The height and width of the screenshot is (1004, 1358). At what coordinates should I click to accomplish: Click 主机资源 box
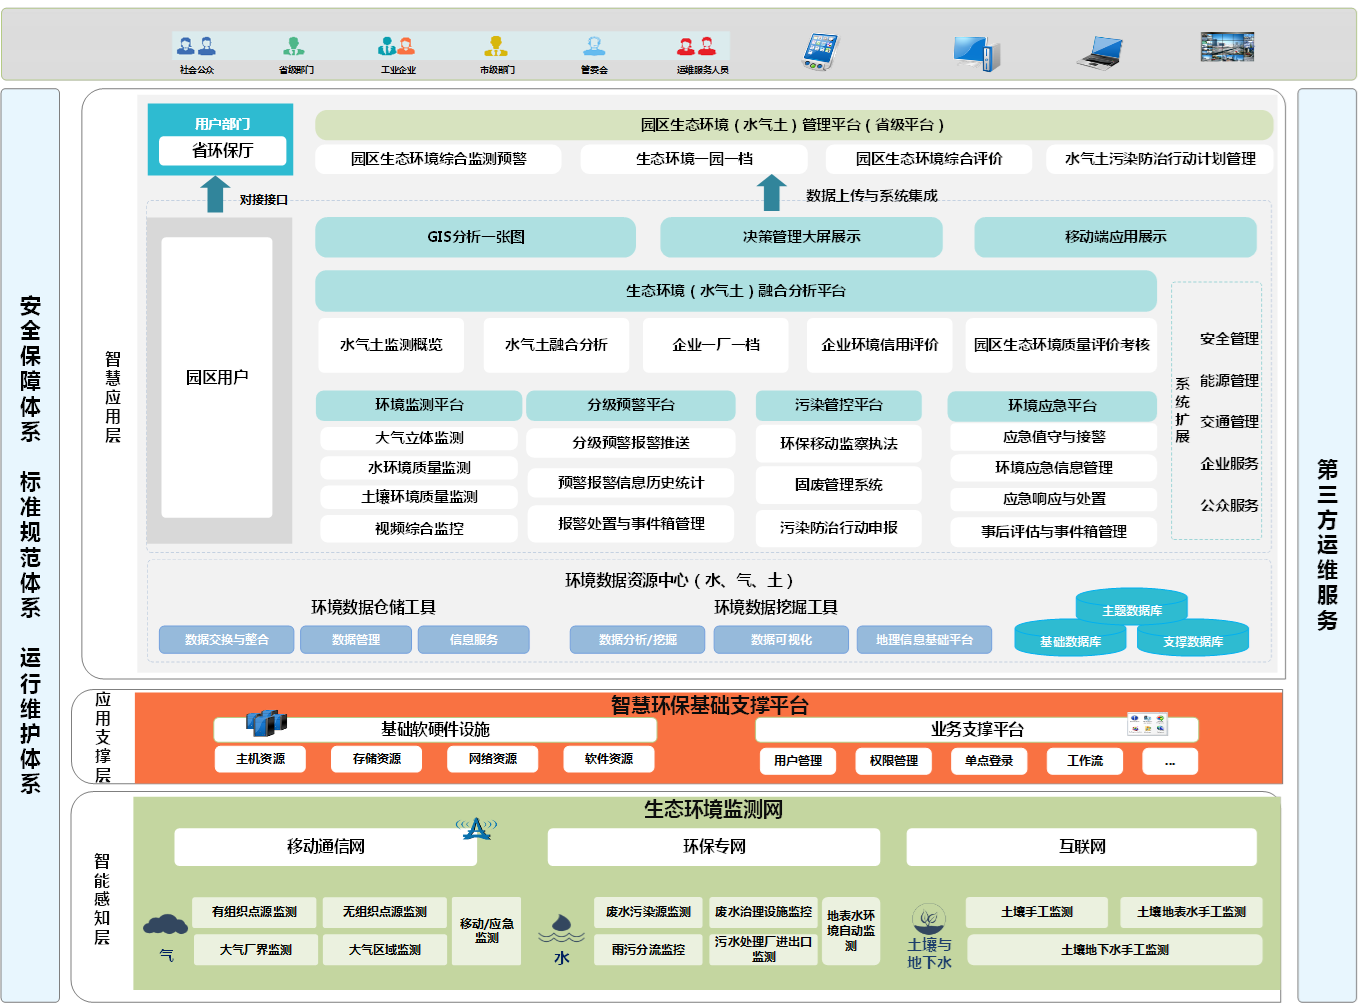coord(260,759)
